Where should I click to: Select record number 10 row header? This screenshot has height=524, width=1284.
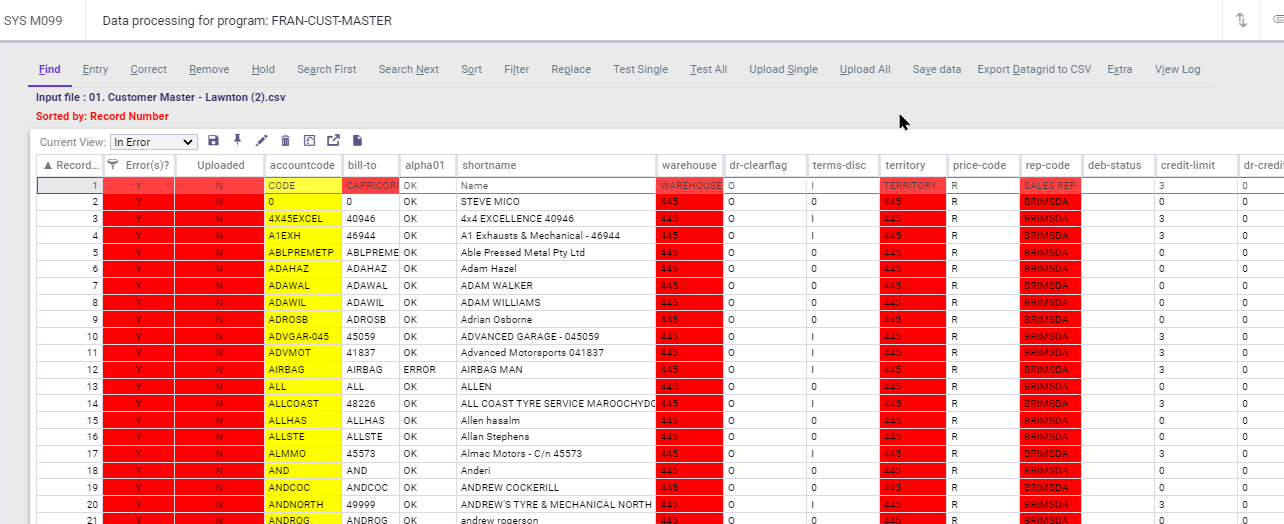click(x=69, y=336)
